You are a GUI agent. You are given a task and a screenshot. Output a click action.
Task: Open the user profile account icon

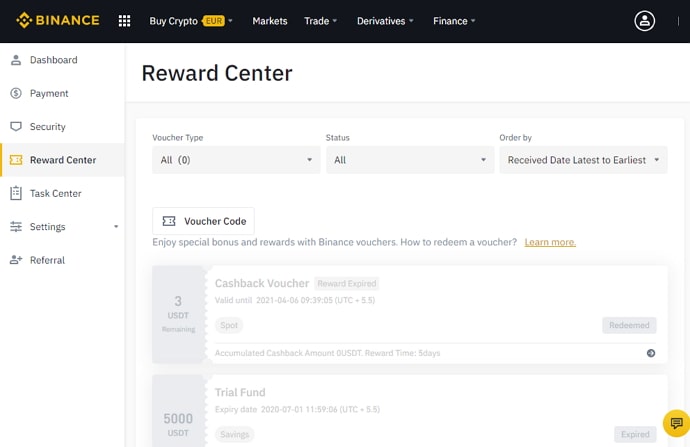click(x=644, y=21)
